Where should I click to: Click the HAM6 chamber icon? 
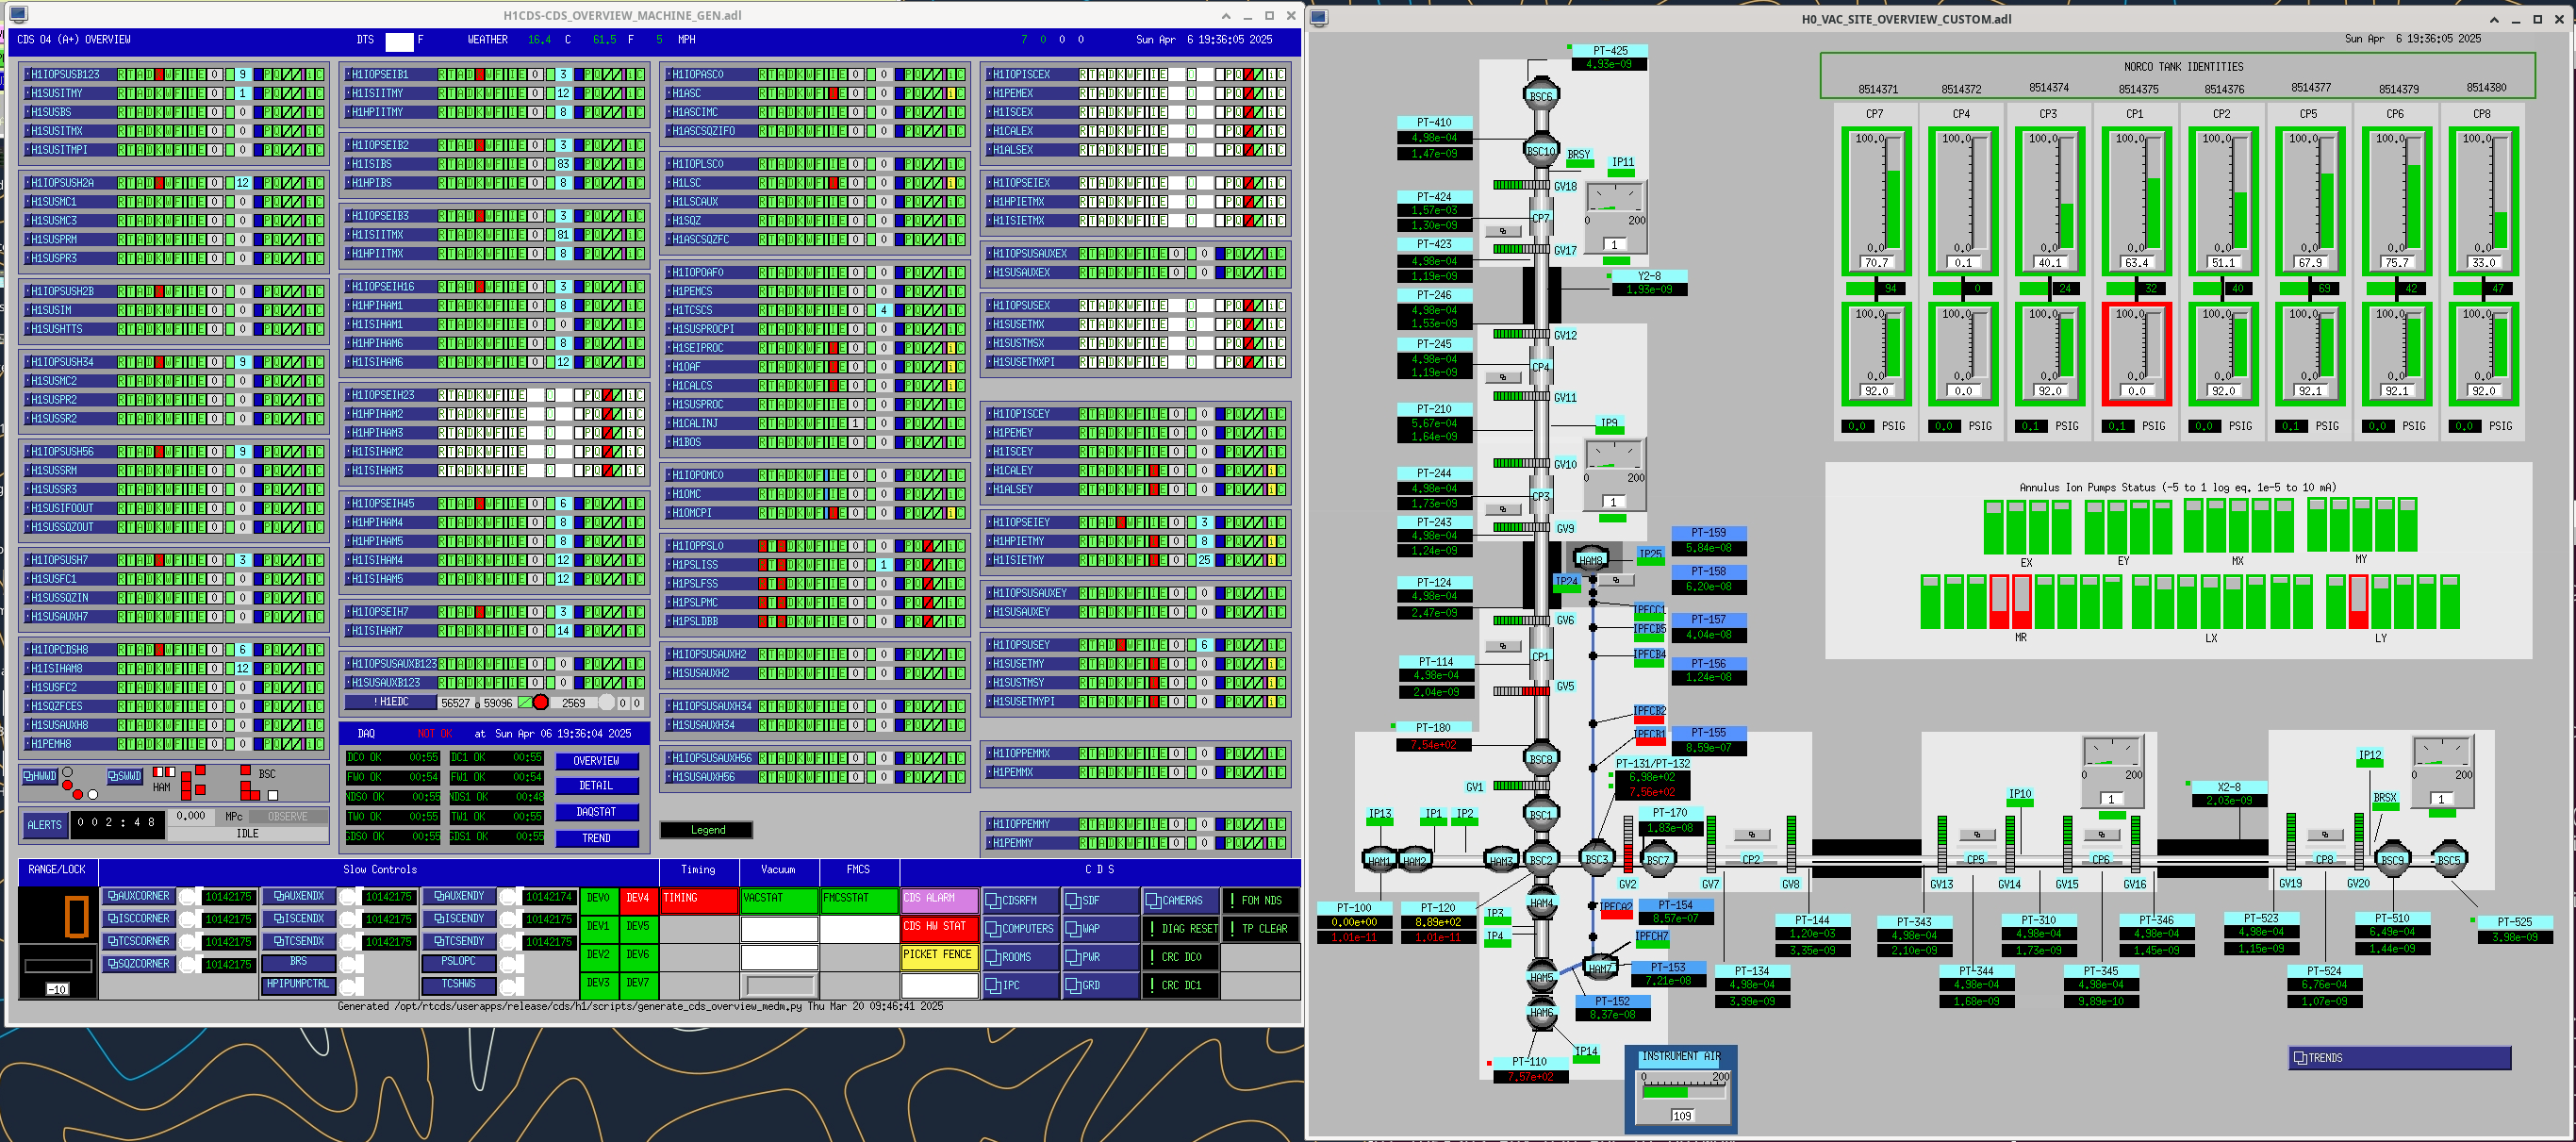(1541, 1012)
